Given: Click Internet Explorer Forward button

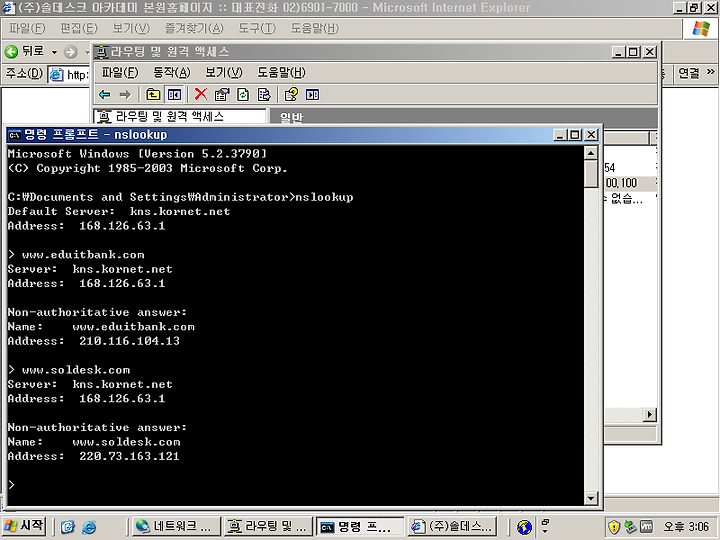Looking at the screenshot, I should tap(70, 52).
